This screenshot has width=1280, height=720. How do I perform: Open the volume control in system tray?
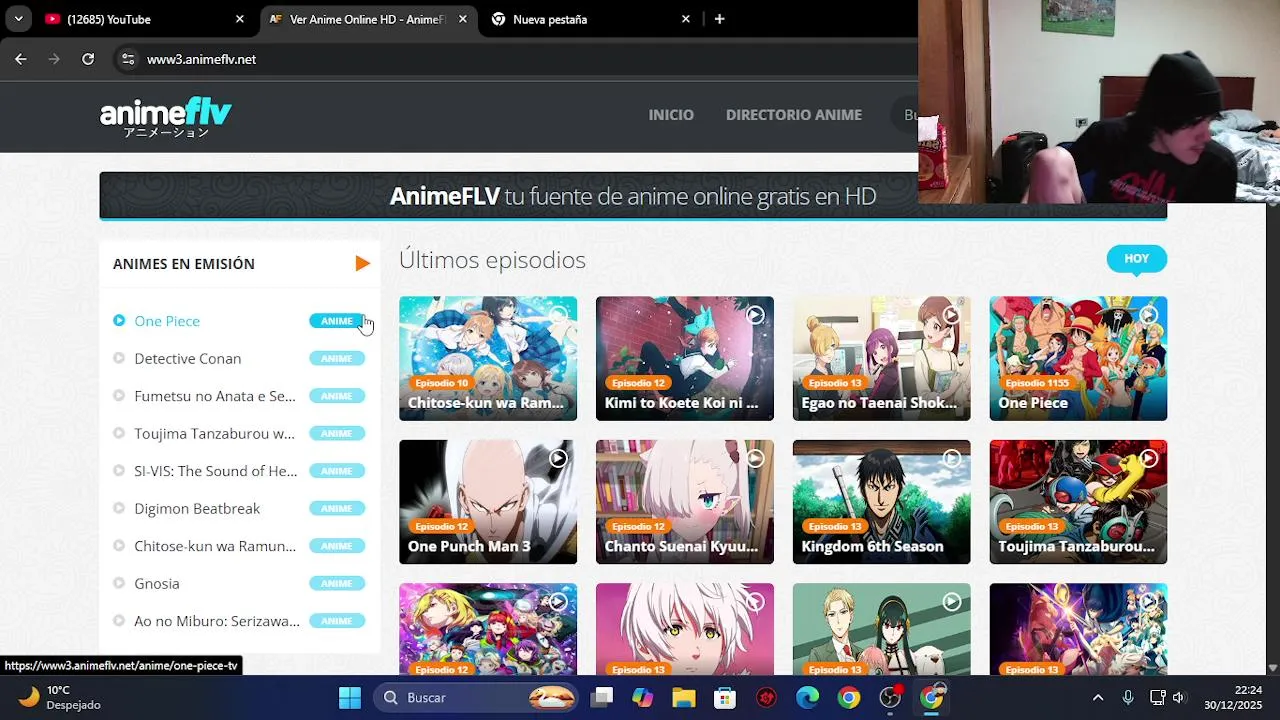pos(1178,697)
